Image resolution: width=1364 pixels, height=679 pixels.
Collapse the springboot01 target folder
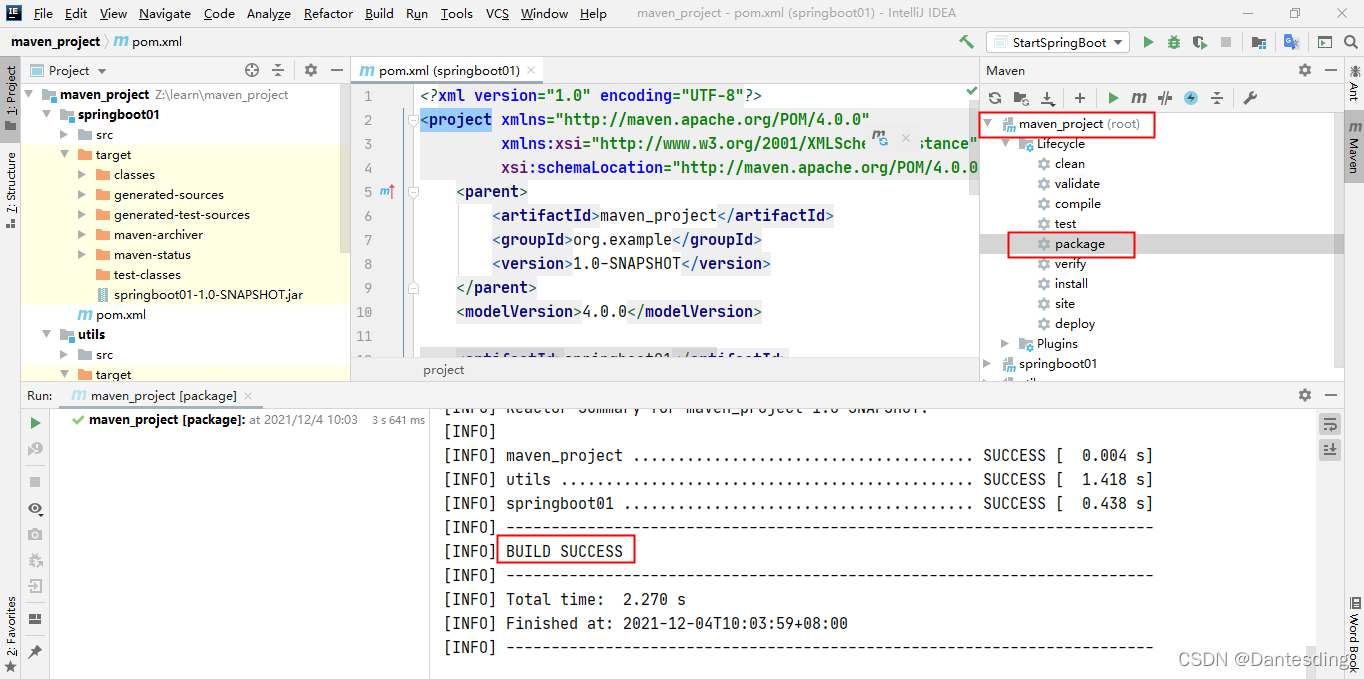coord(64,155)
